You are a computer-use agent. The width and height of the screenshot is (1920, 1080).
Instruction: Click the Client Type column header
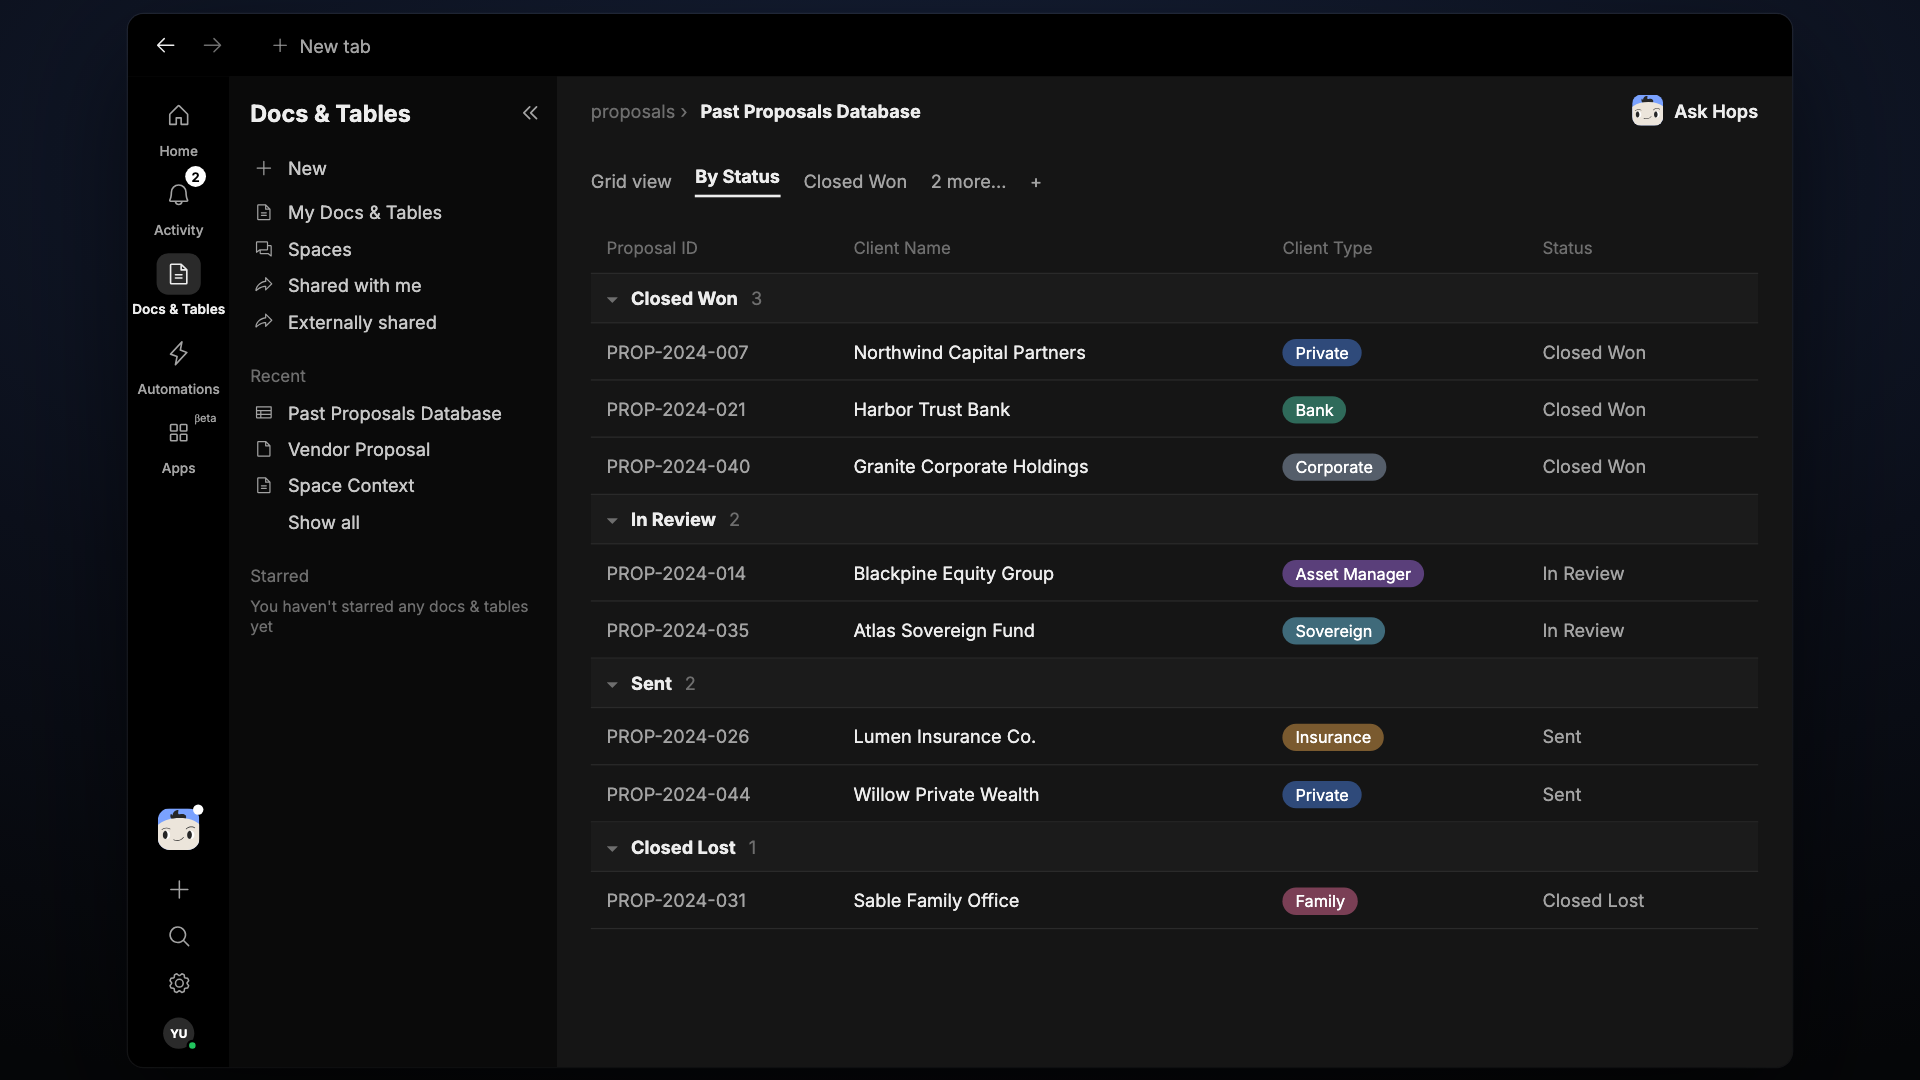1327,248
